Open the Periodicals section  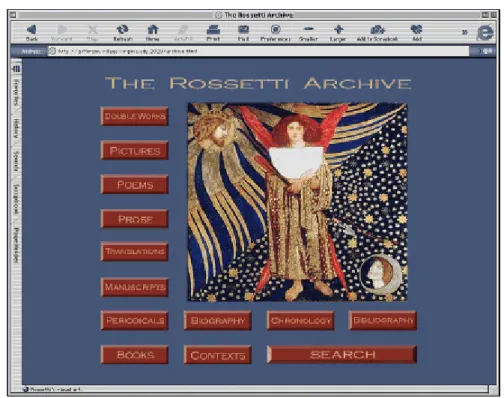[135, 321]
